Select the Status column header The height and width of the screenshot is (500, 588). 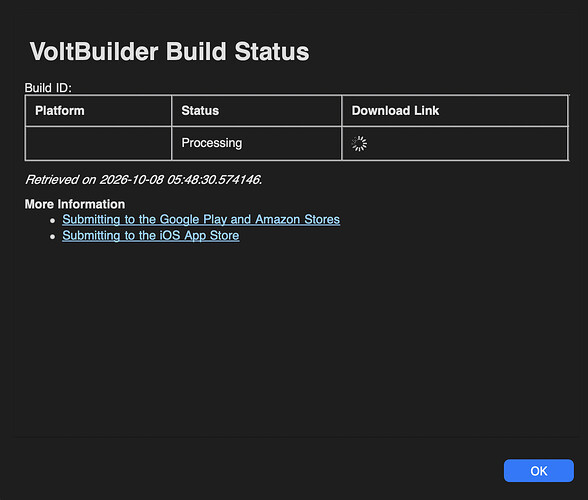point(257,111)
